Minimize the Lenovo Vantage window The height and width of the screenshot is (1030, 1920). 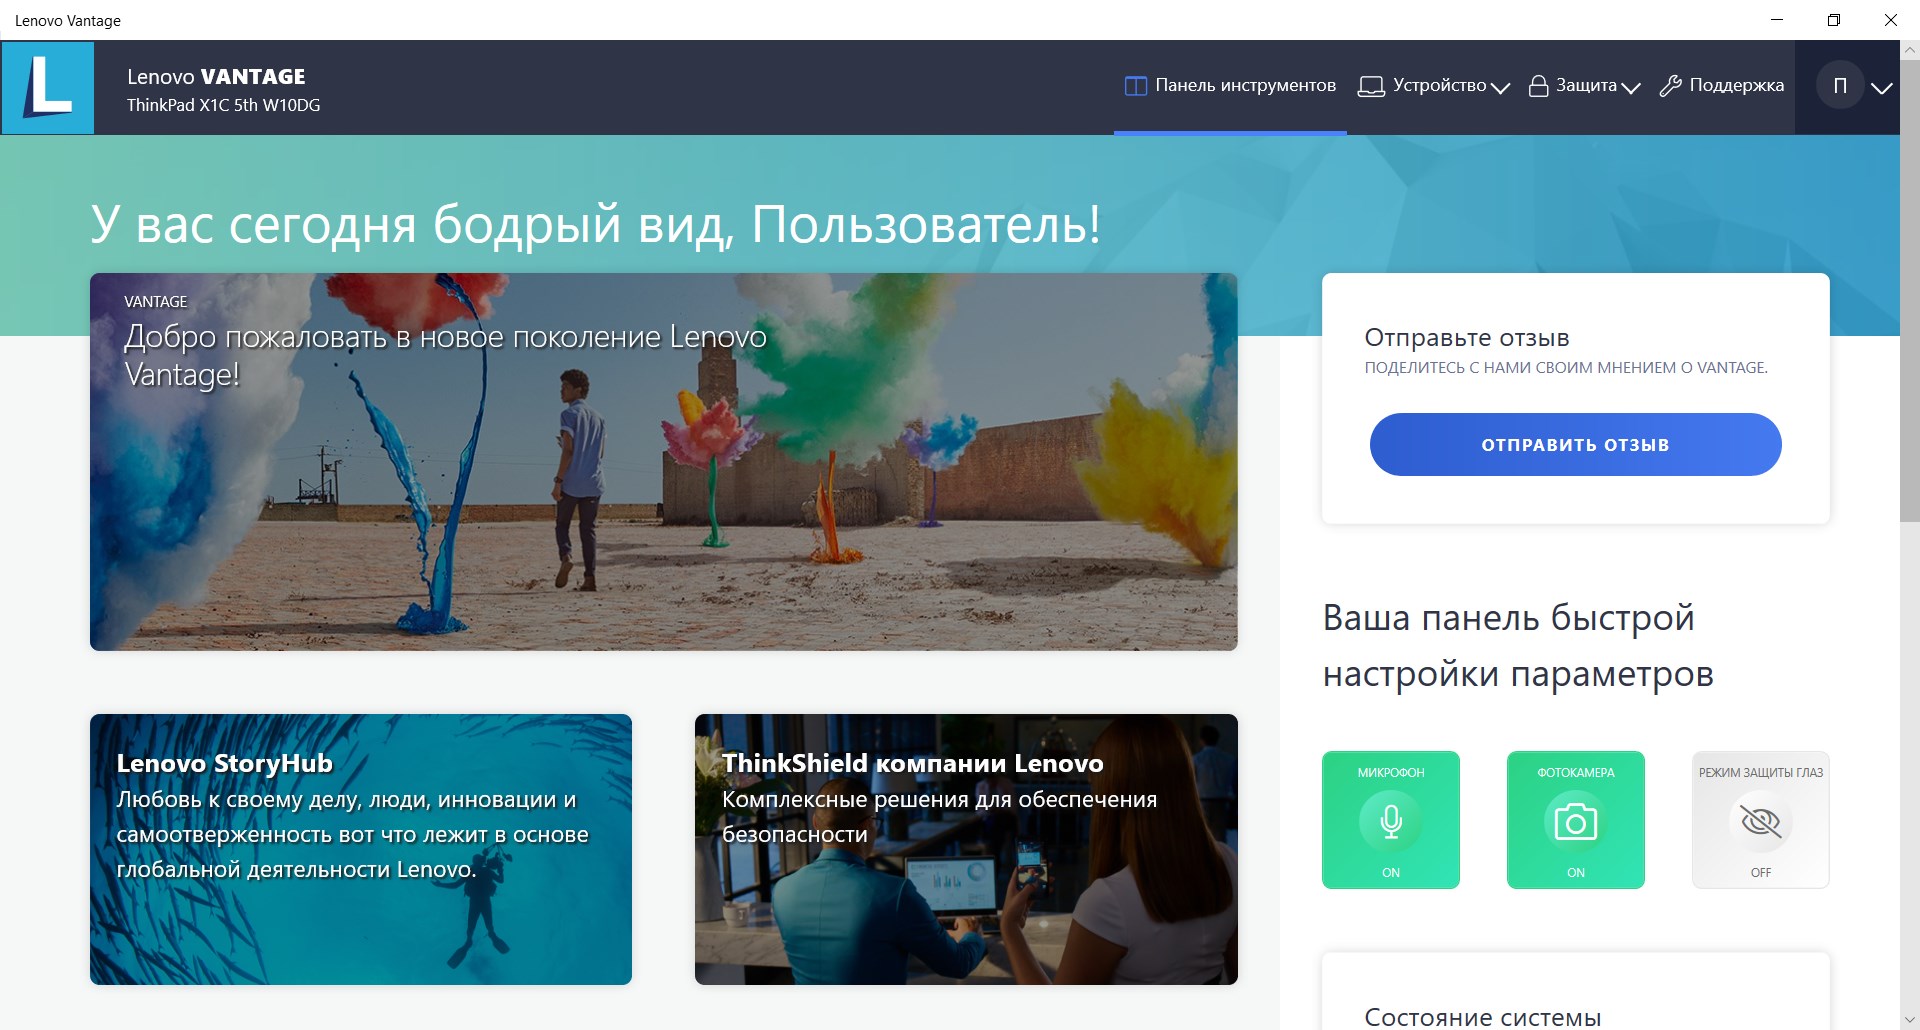pos(1777,20)
